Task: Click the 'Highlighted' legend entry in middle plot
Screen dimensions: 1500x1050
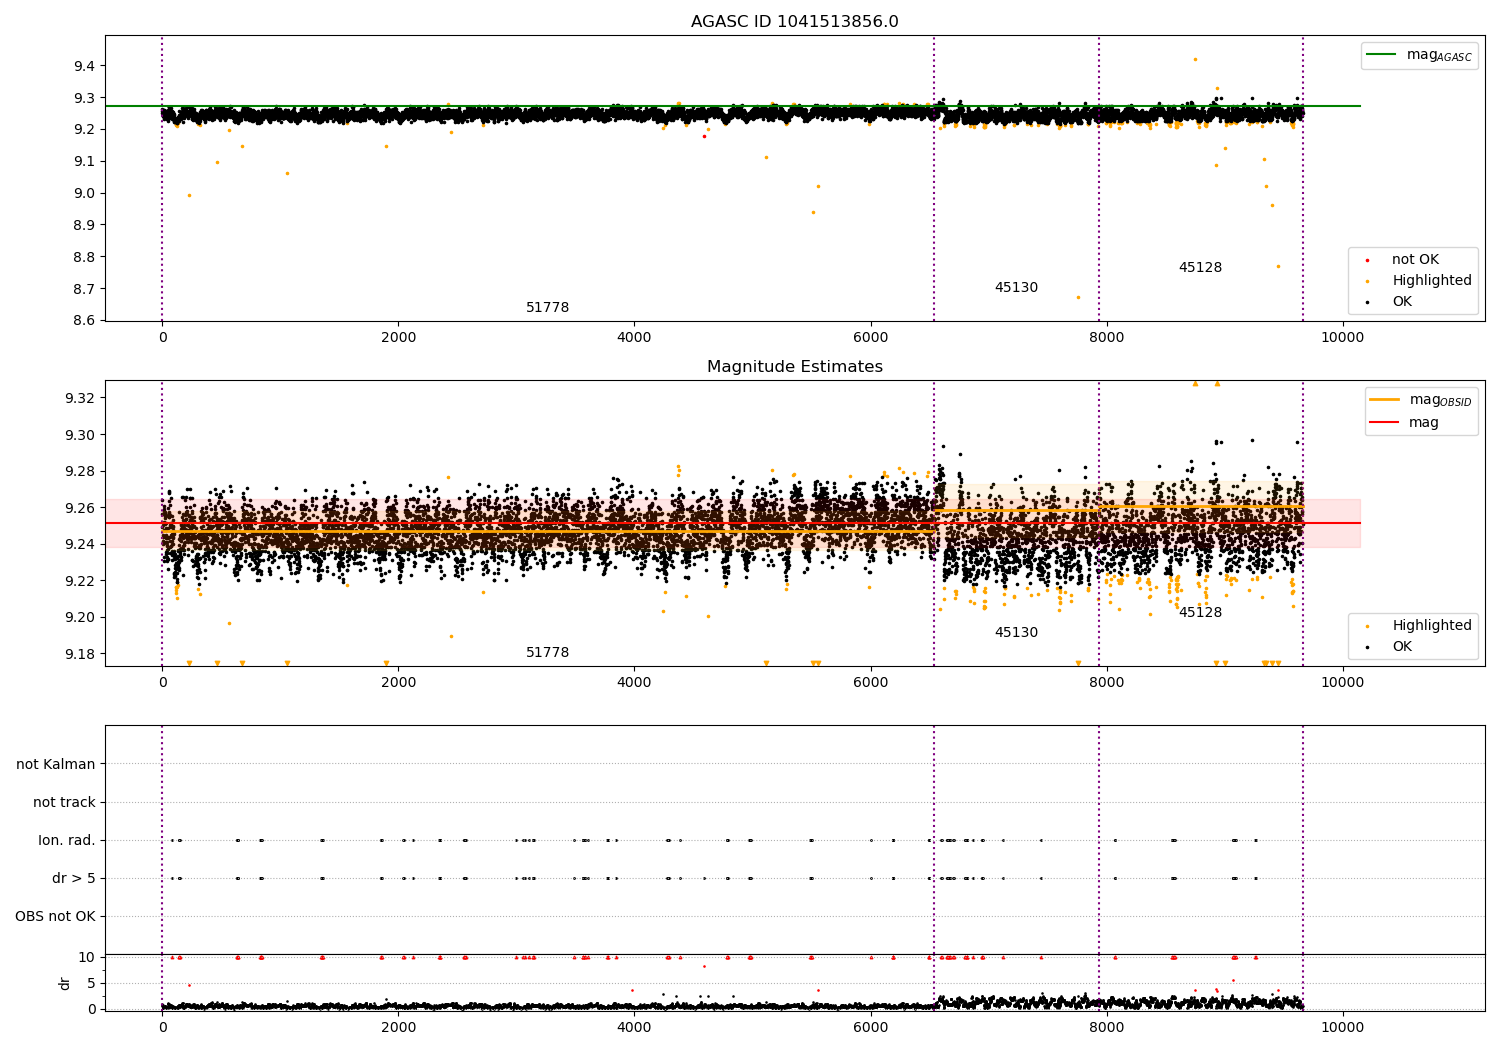Action: click(1432, 626)
